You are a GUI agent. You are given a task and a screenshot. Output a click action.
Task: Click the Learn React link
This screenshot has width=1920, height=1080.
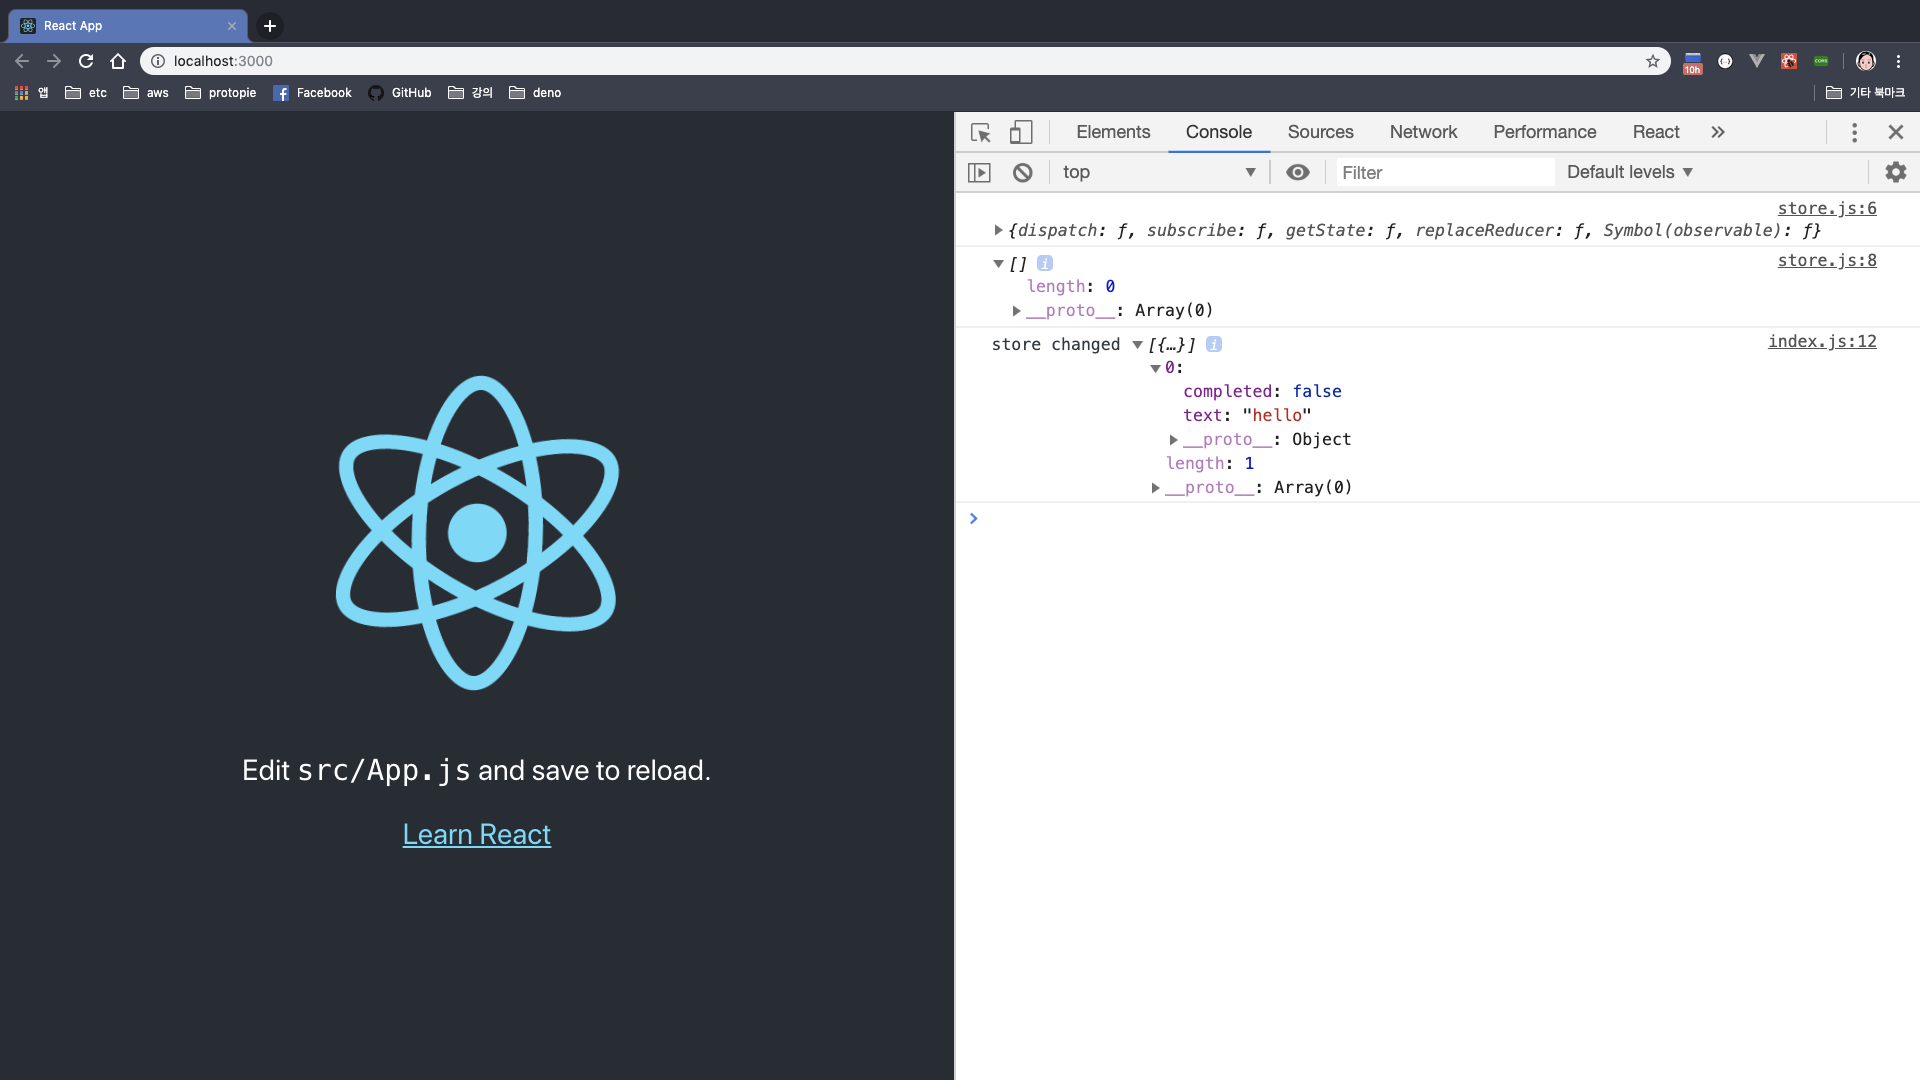476,834
